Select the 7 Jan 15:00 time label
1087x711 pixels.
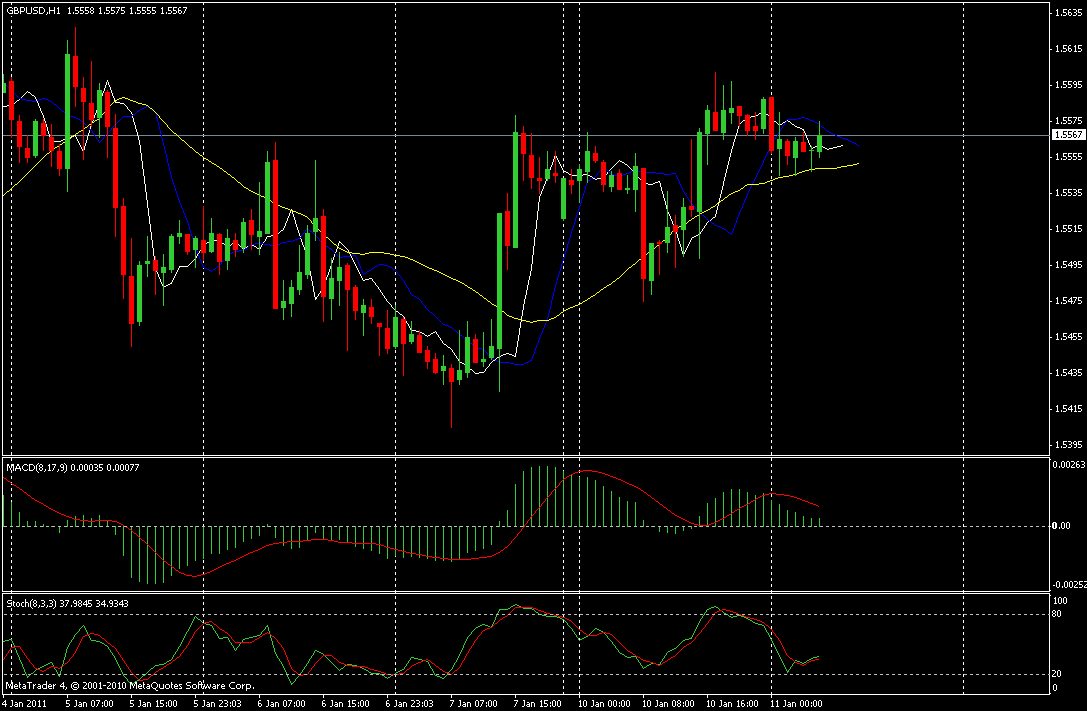(538, 703)
